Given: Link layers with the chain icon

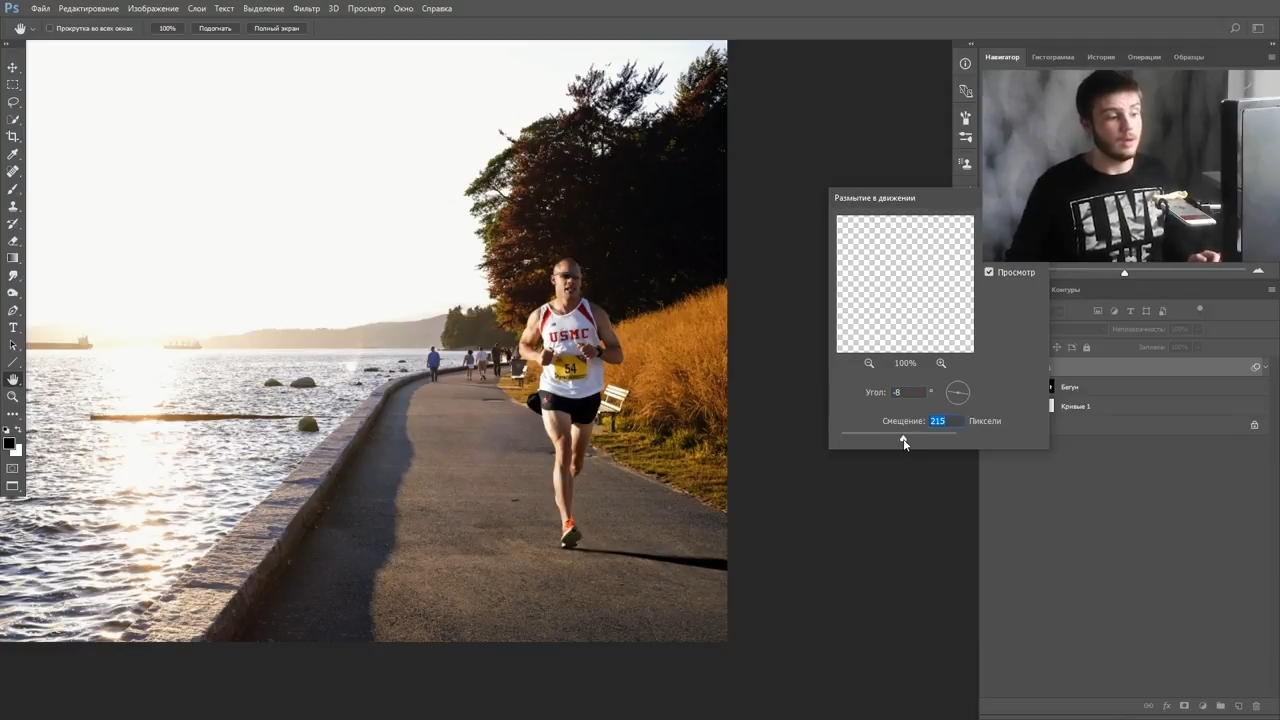Looking at the screenshot, I should (1148, 706).
